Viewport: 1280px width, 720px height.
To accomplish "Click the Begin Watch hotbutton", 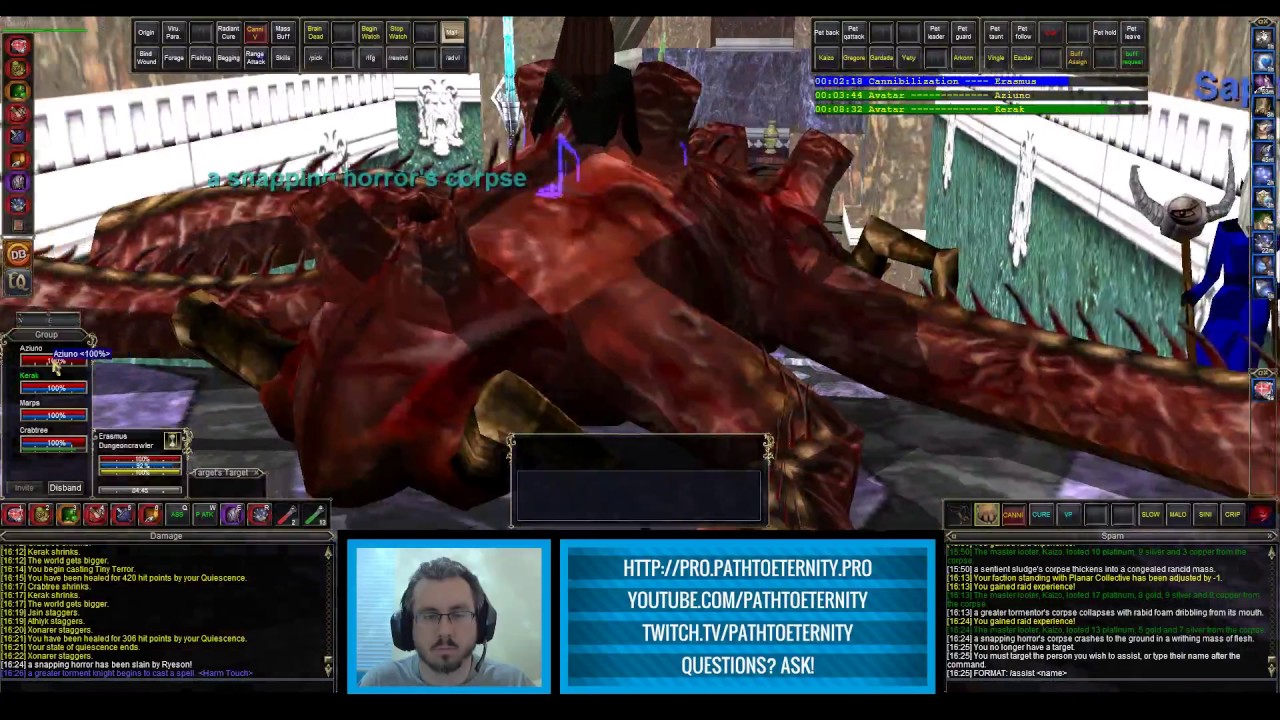I will [x=371, y=33].
